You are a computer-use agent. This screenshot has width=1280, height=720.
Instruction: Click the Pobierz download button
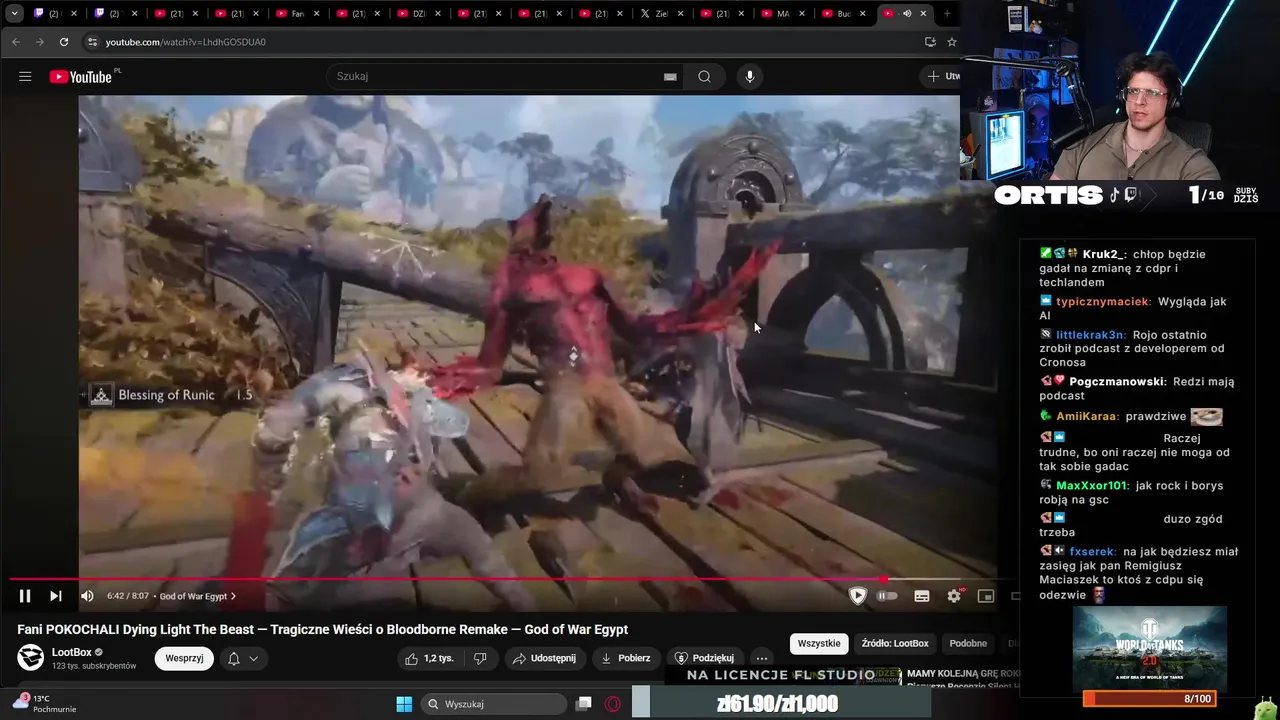tap(625, 658)
